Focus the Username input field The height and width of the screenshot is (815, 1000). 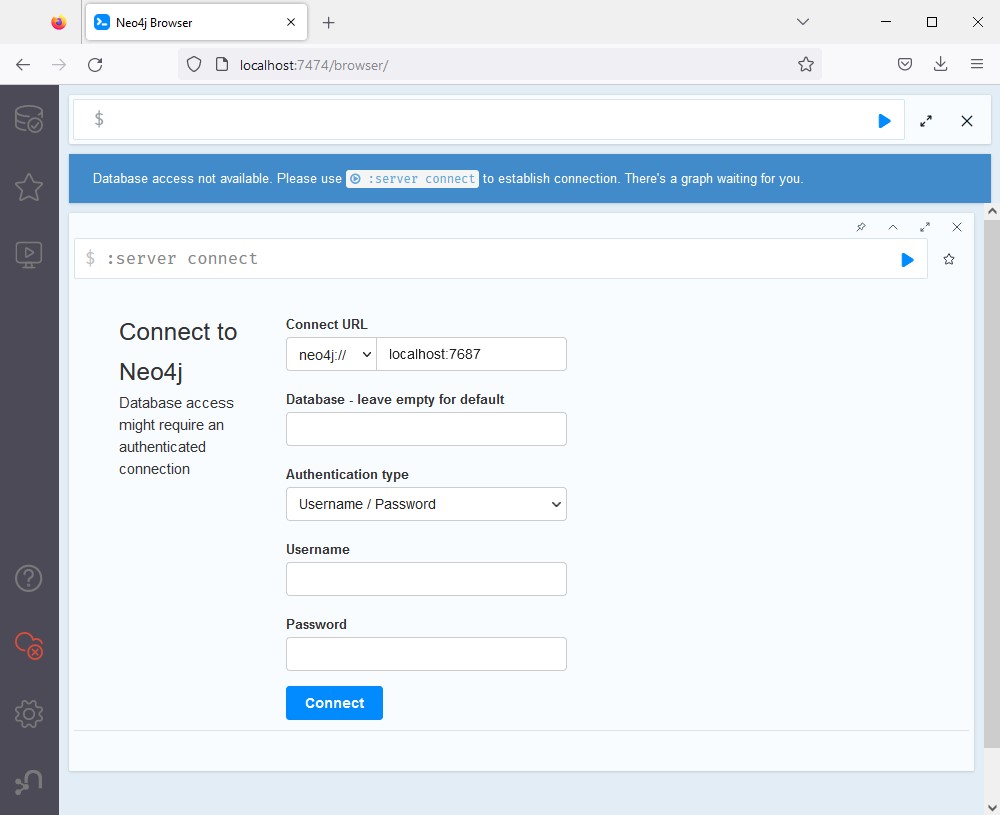click(x=426, y=578)
